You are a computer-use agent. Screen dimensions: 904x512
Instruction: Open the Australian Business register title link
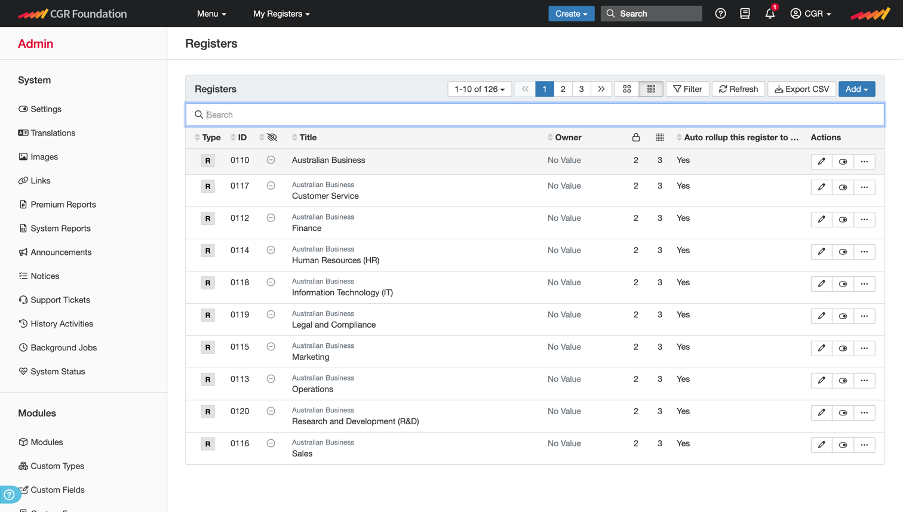pyautogui.click(x=329, y=160)
